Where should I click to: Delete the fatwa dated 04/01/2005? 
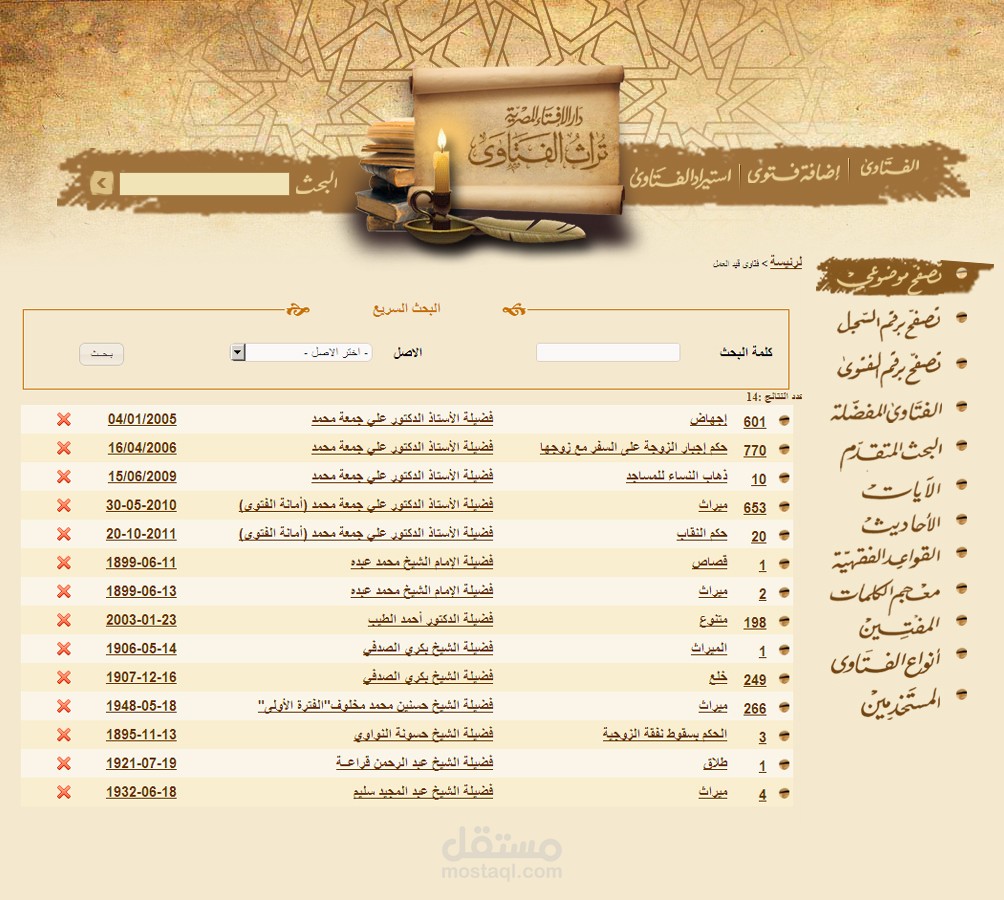[x=63, y=420]
